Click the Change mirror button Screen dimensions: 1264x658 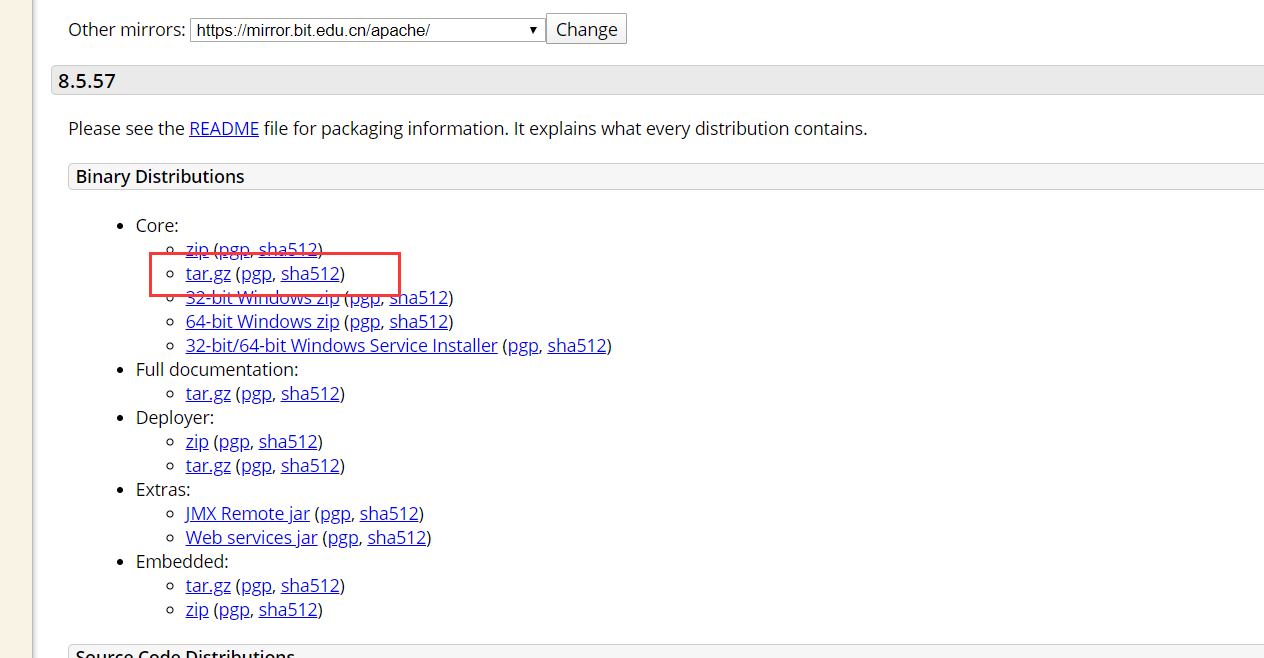coord(586,30)
